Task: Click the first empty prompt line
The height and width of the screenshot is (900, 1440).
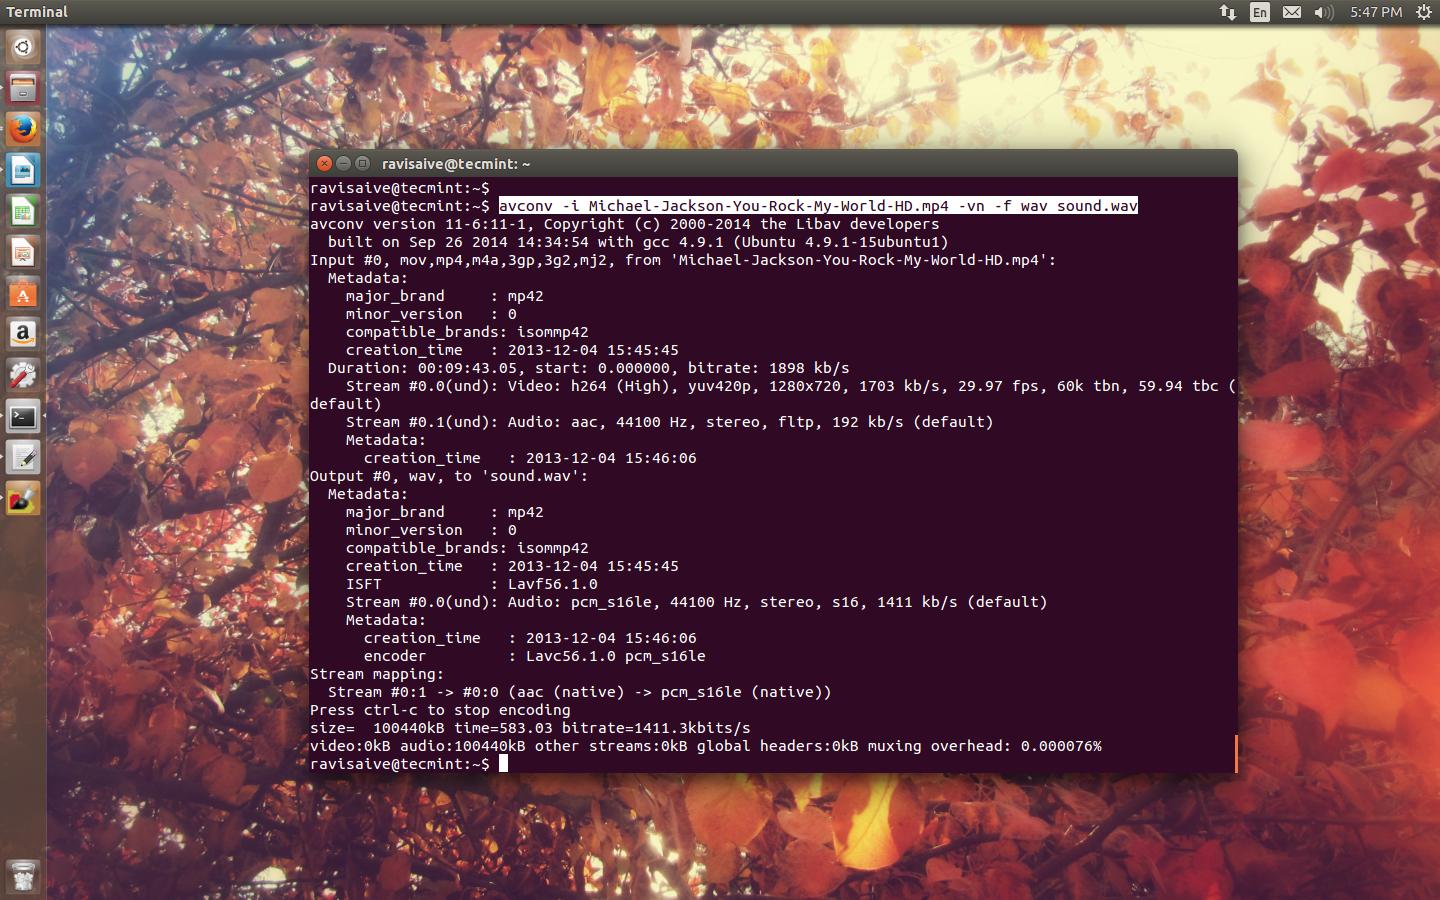Action: click(x=400, y=188)
